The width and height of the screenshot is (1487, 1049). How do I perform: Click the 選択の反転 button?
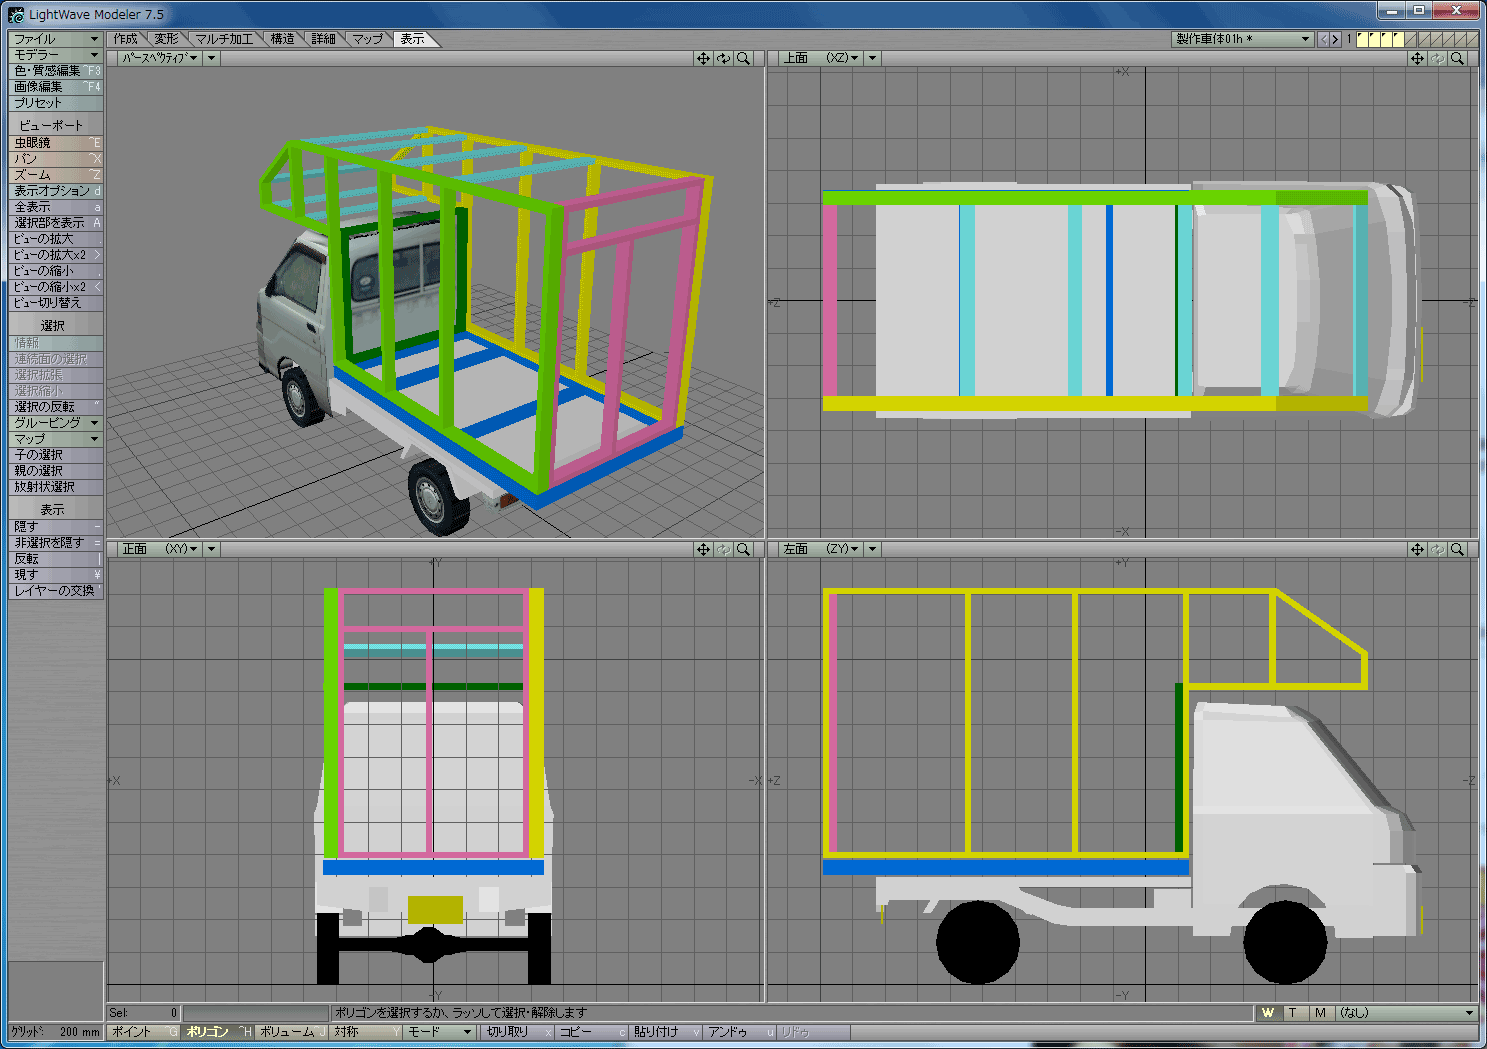click(56, 407)
